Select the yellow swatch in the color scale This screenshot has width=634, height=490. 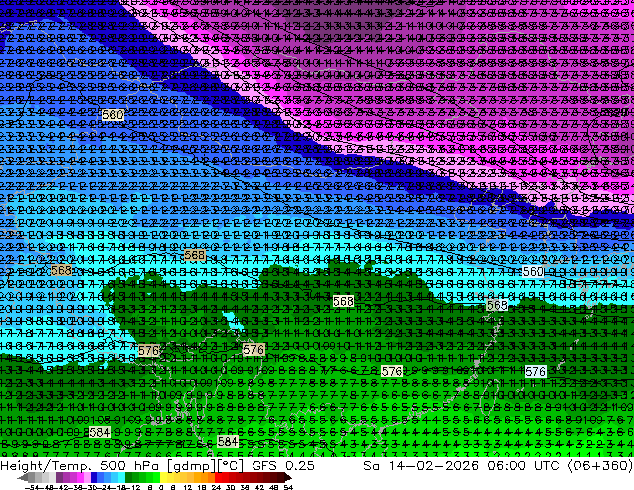(164, 478)
